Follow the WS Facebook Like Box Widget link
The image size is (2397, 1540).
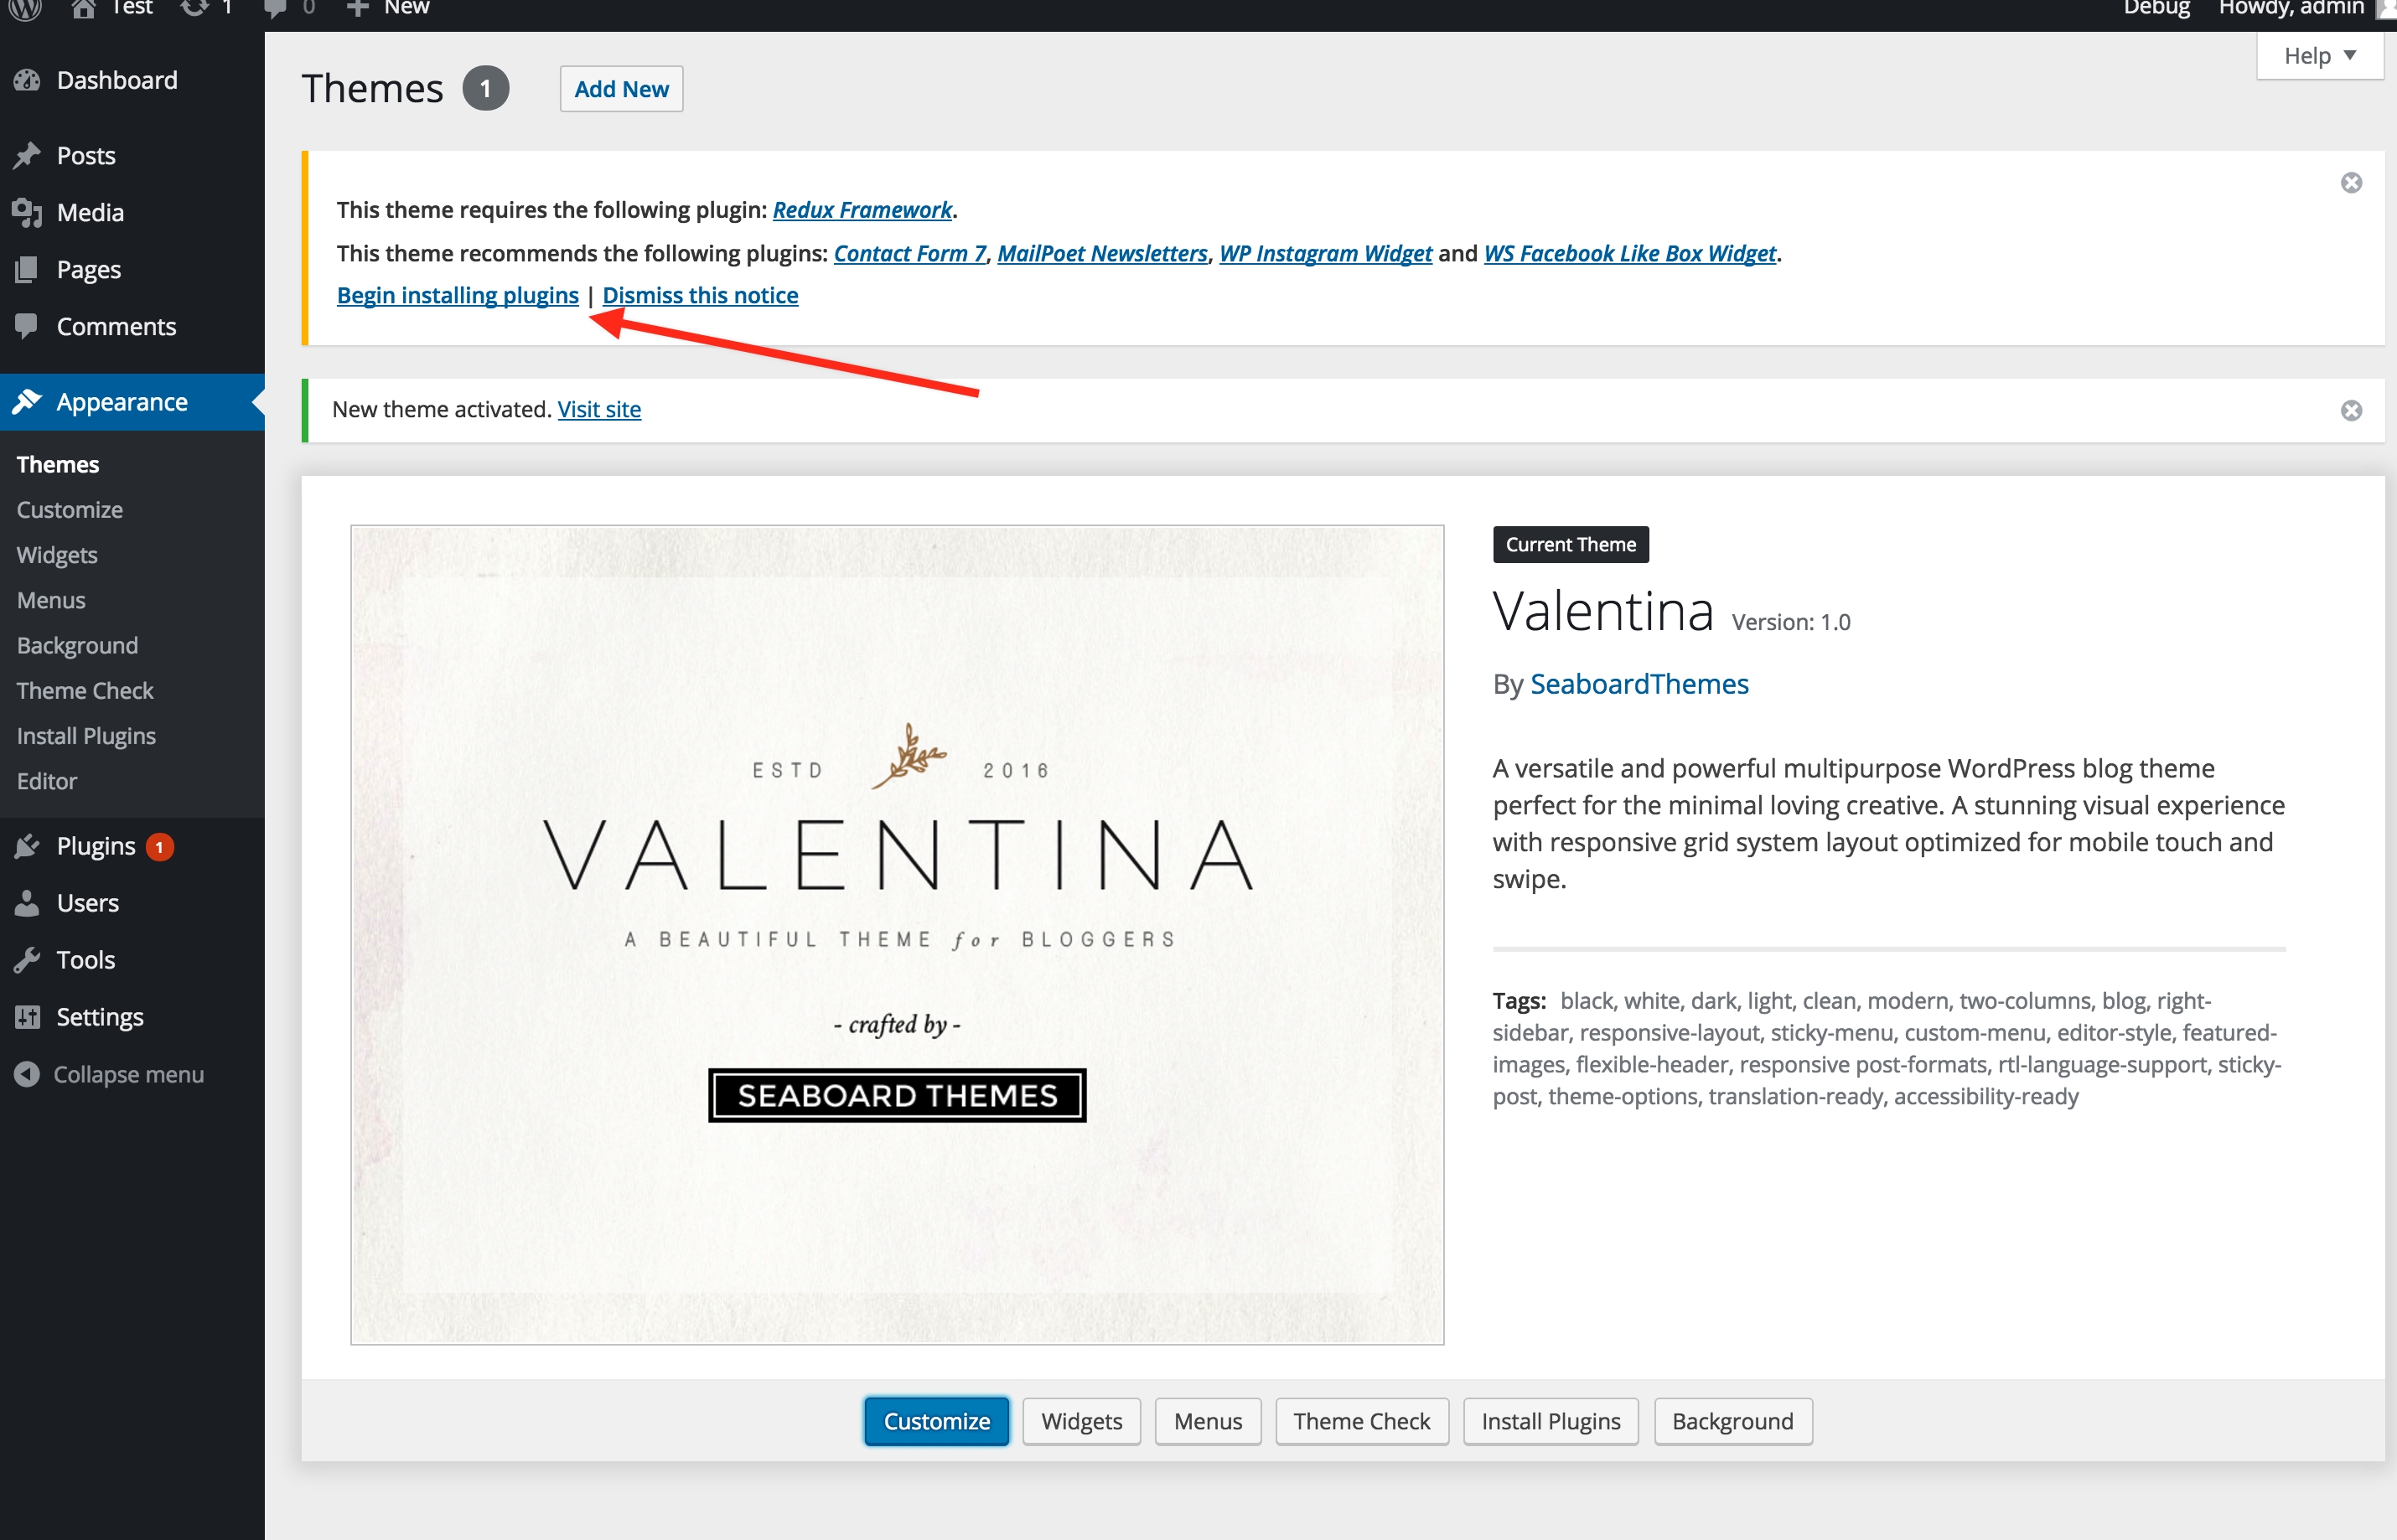1630,254
